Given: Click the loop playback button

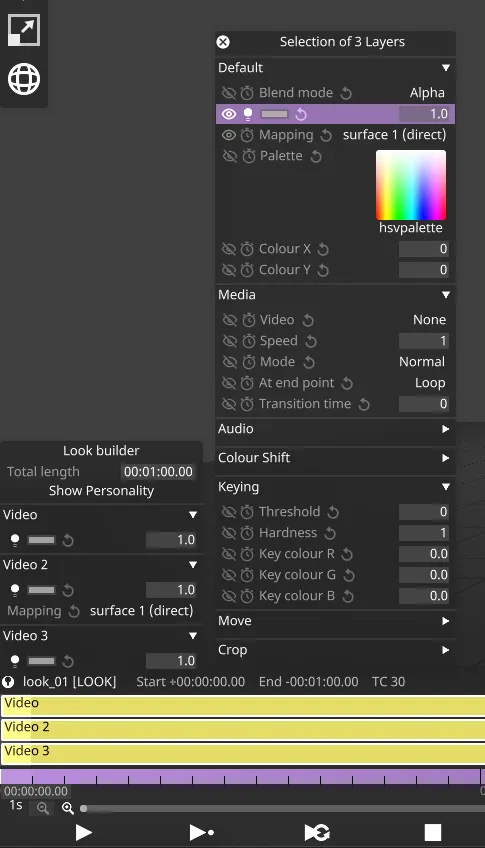Looking at the screenshot, I should 317,832.
